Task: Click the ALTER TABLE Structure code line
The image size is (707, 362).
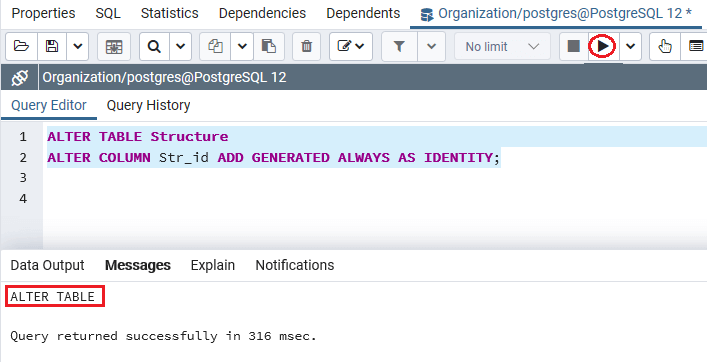Action: point(138,136)
